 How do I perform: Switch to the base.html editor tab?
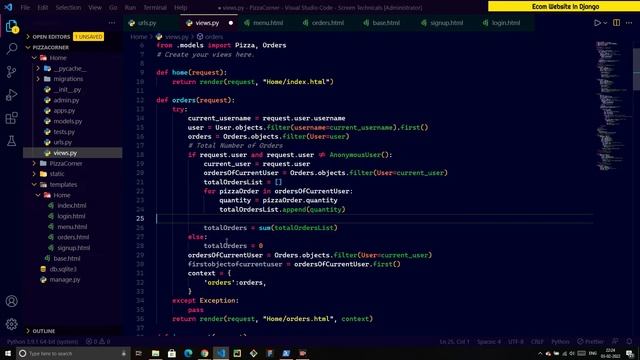coord(386,23)
